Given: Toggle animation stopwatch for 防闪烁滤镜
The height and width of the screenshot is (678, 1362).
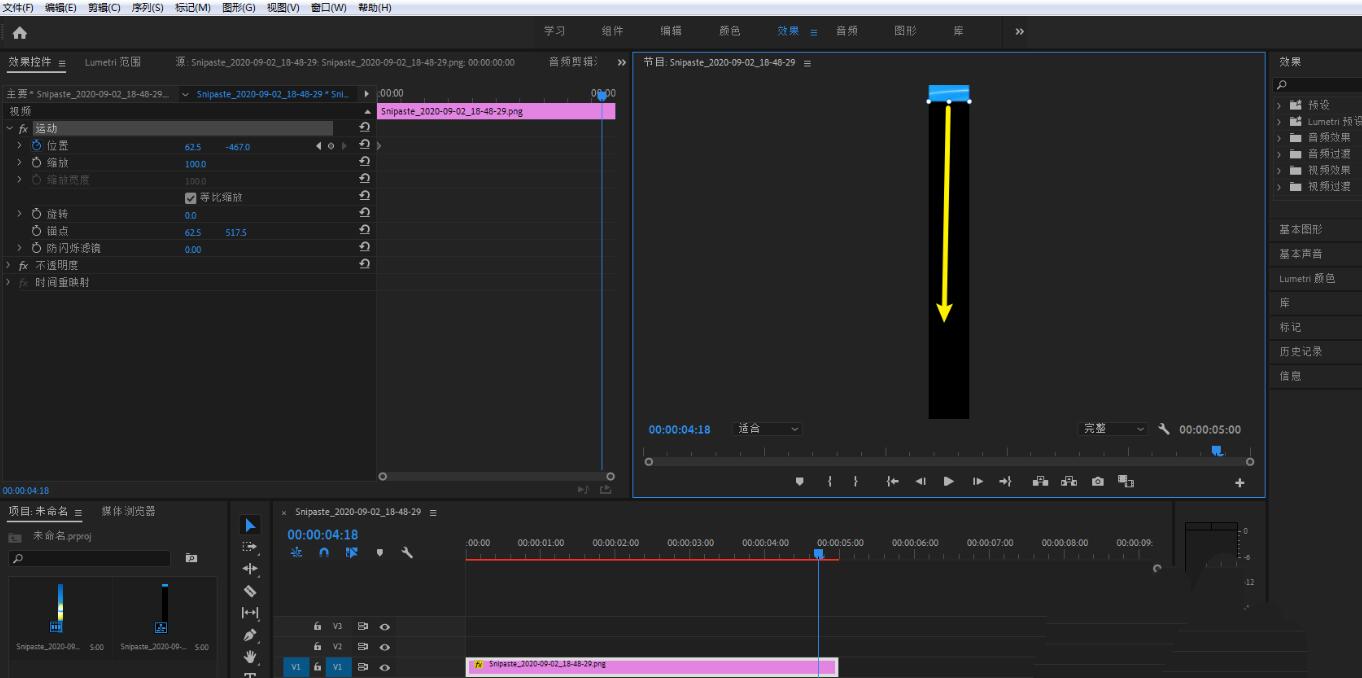Looking at the screenshot, I should (37, 248).
